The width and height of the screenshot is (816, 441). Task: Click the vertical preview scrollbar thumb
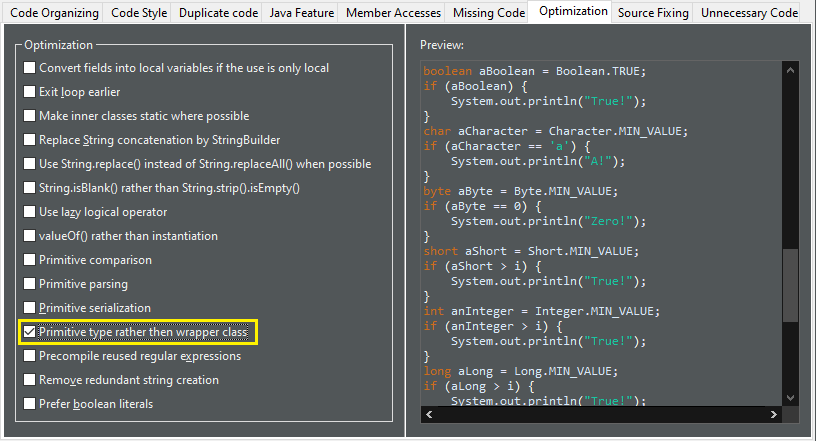[x=790, y=285]
